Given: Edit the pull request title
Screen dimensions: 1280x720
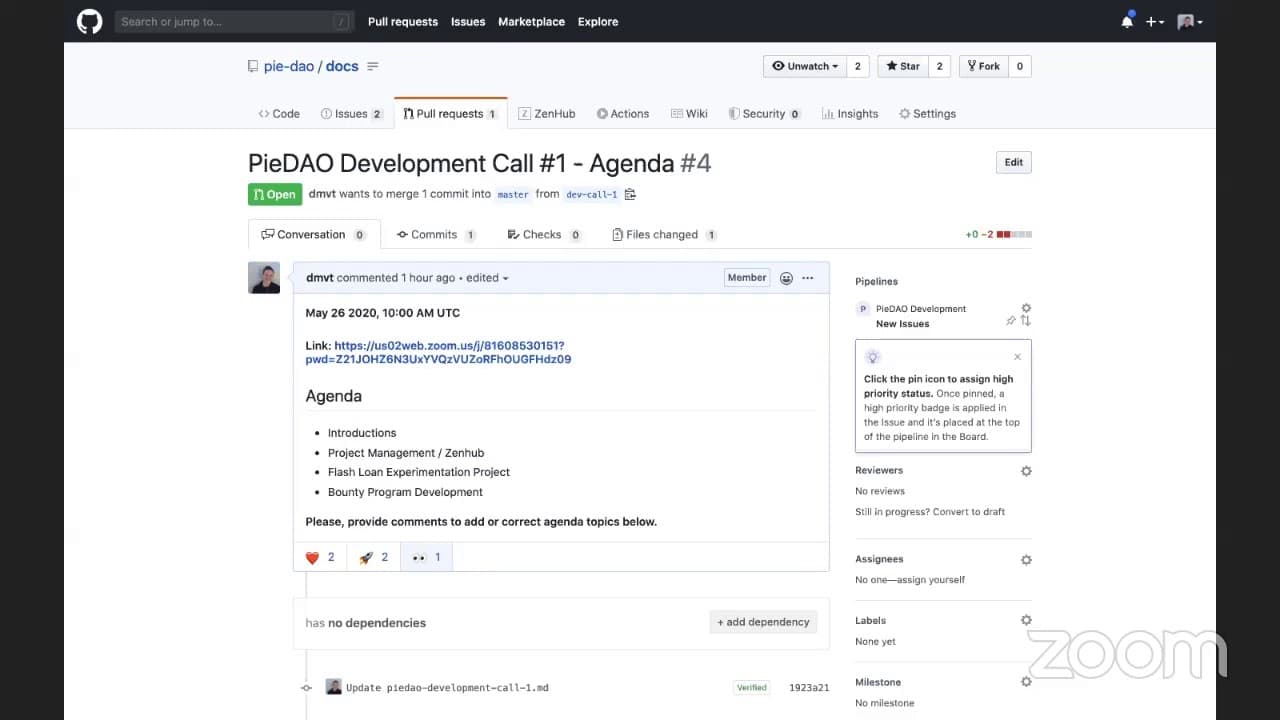Looking at the screenshot, I should (1013, 162).
